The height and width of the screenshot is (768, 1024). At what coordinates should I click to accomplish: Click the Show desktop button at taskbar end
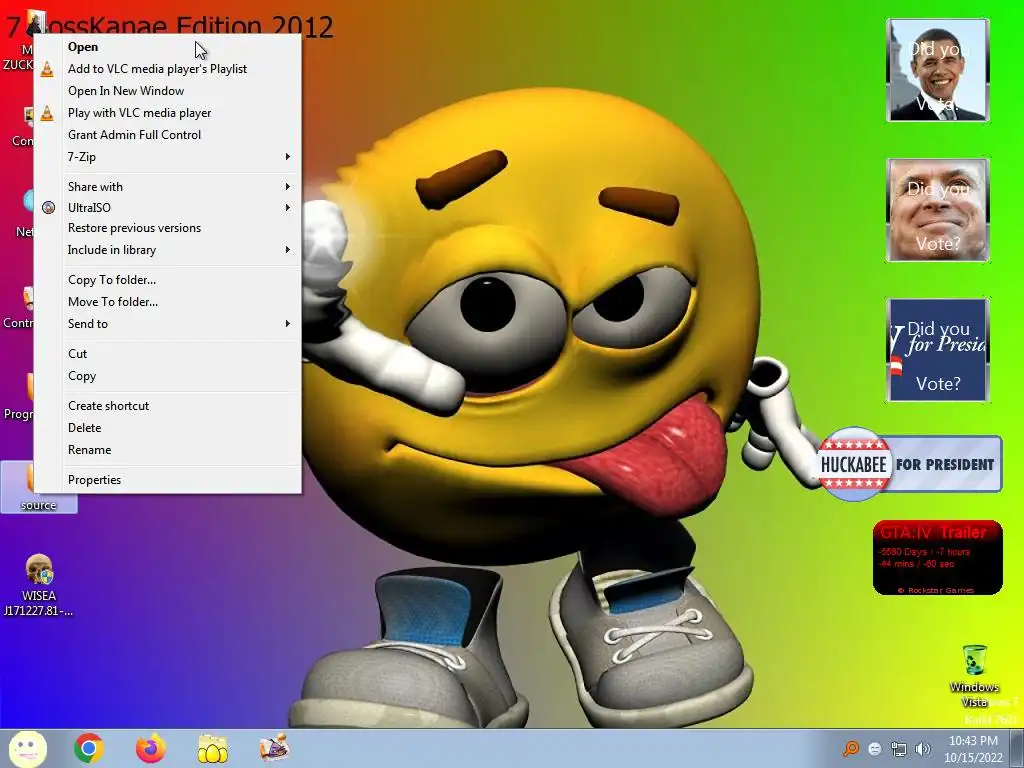(x=1017, y=748)
